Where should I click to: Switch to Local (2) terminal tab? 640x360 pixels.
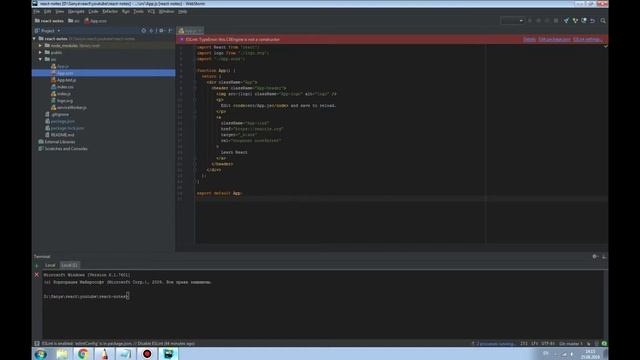click(69, 265)
